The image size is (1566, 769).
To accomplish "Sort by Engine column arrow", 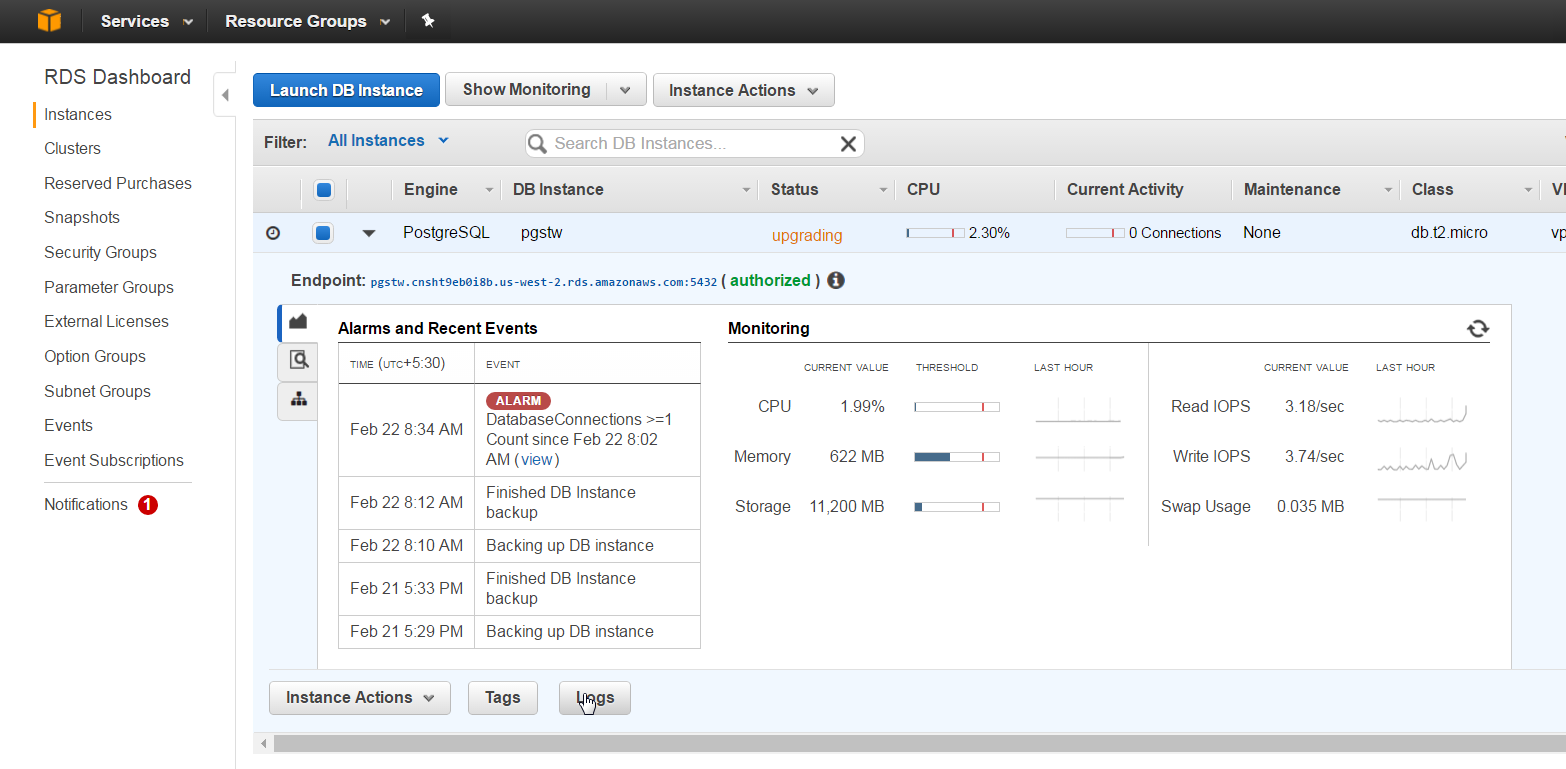I will (x=489, y=190).
